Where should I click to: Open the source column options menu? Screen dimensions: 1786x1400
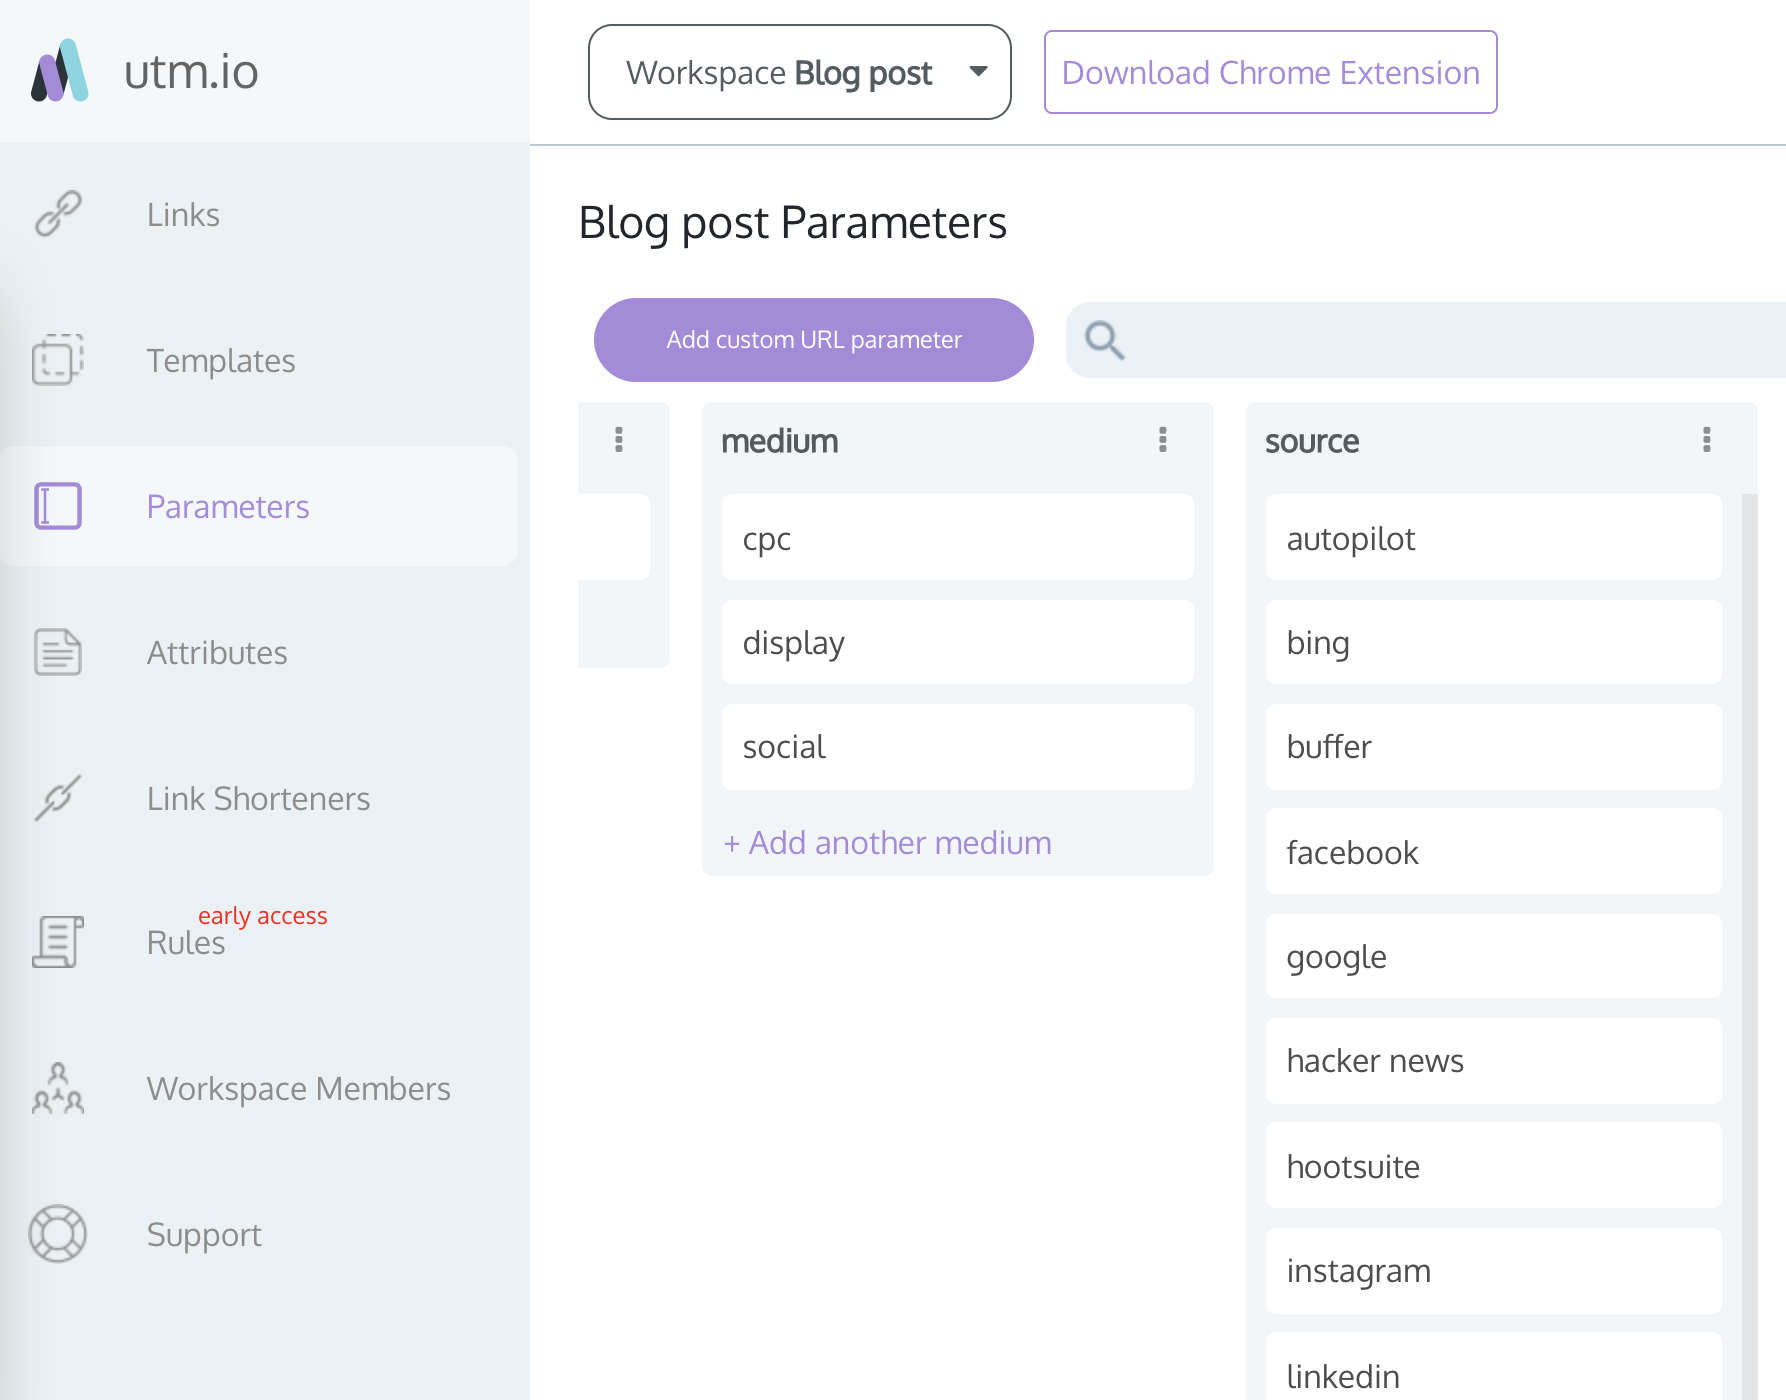(1707, 440)
